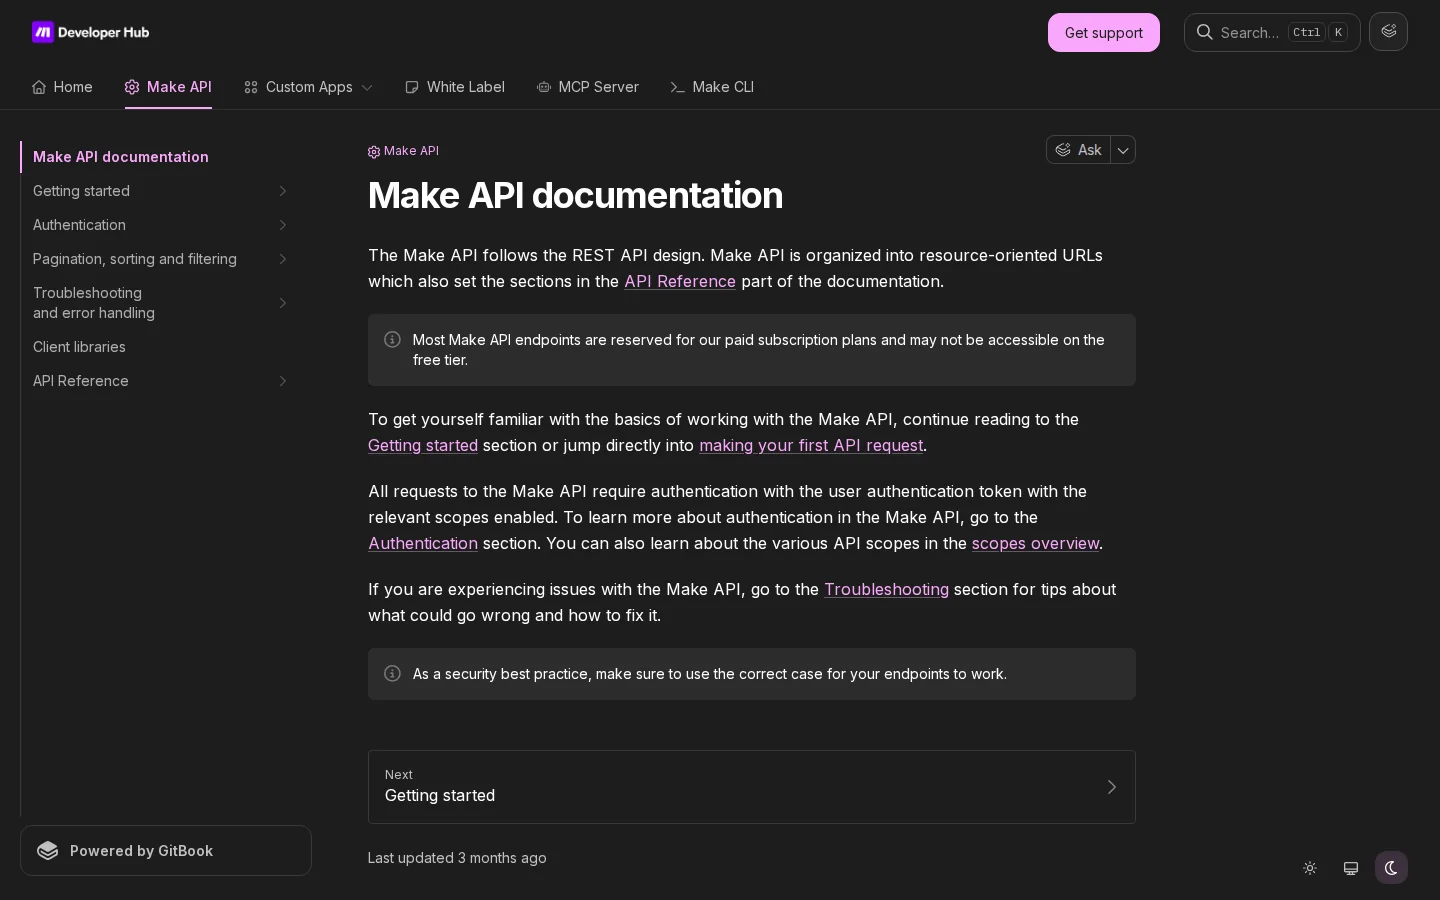Click the Search input field
This screenshot has width=1440, height=900.
pyautogui.click(x=1272, y=32)
